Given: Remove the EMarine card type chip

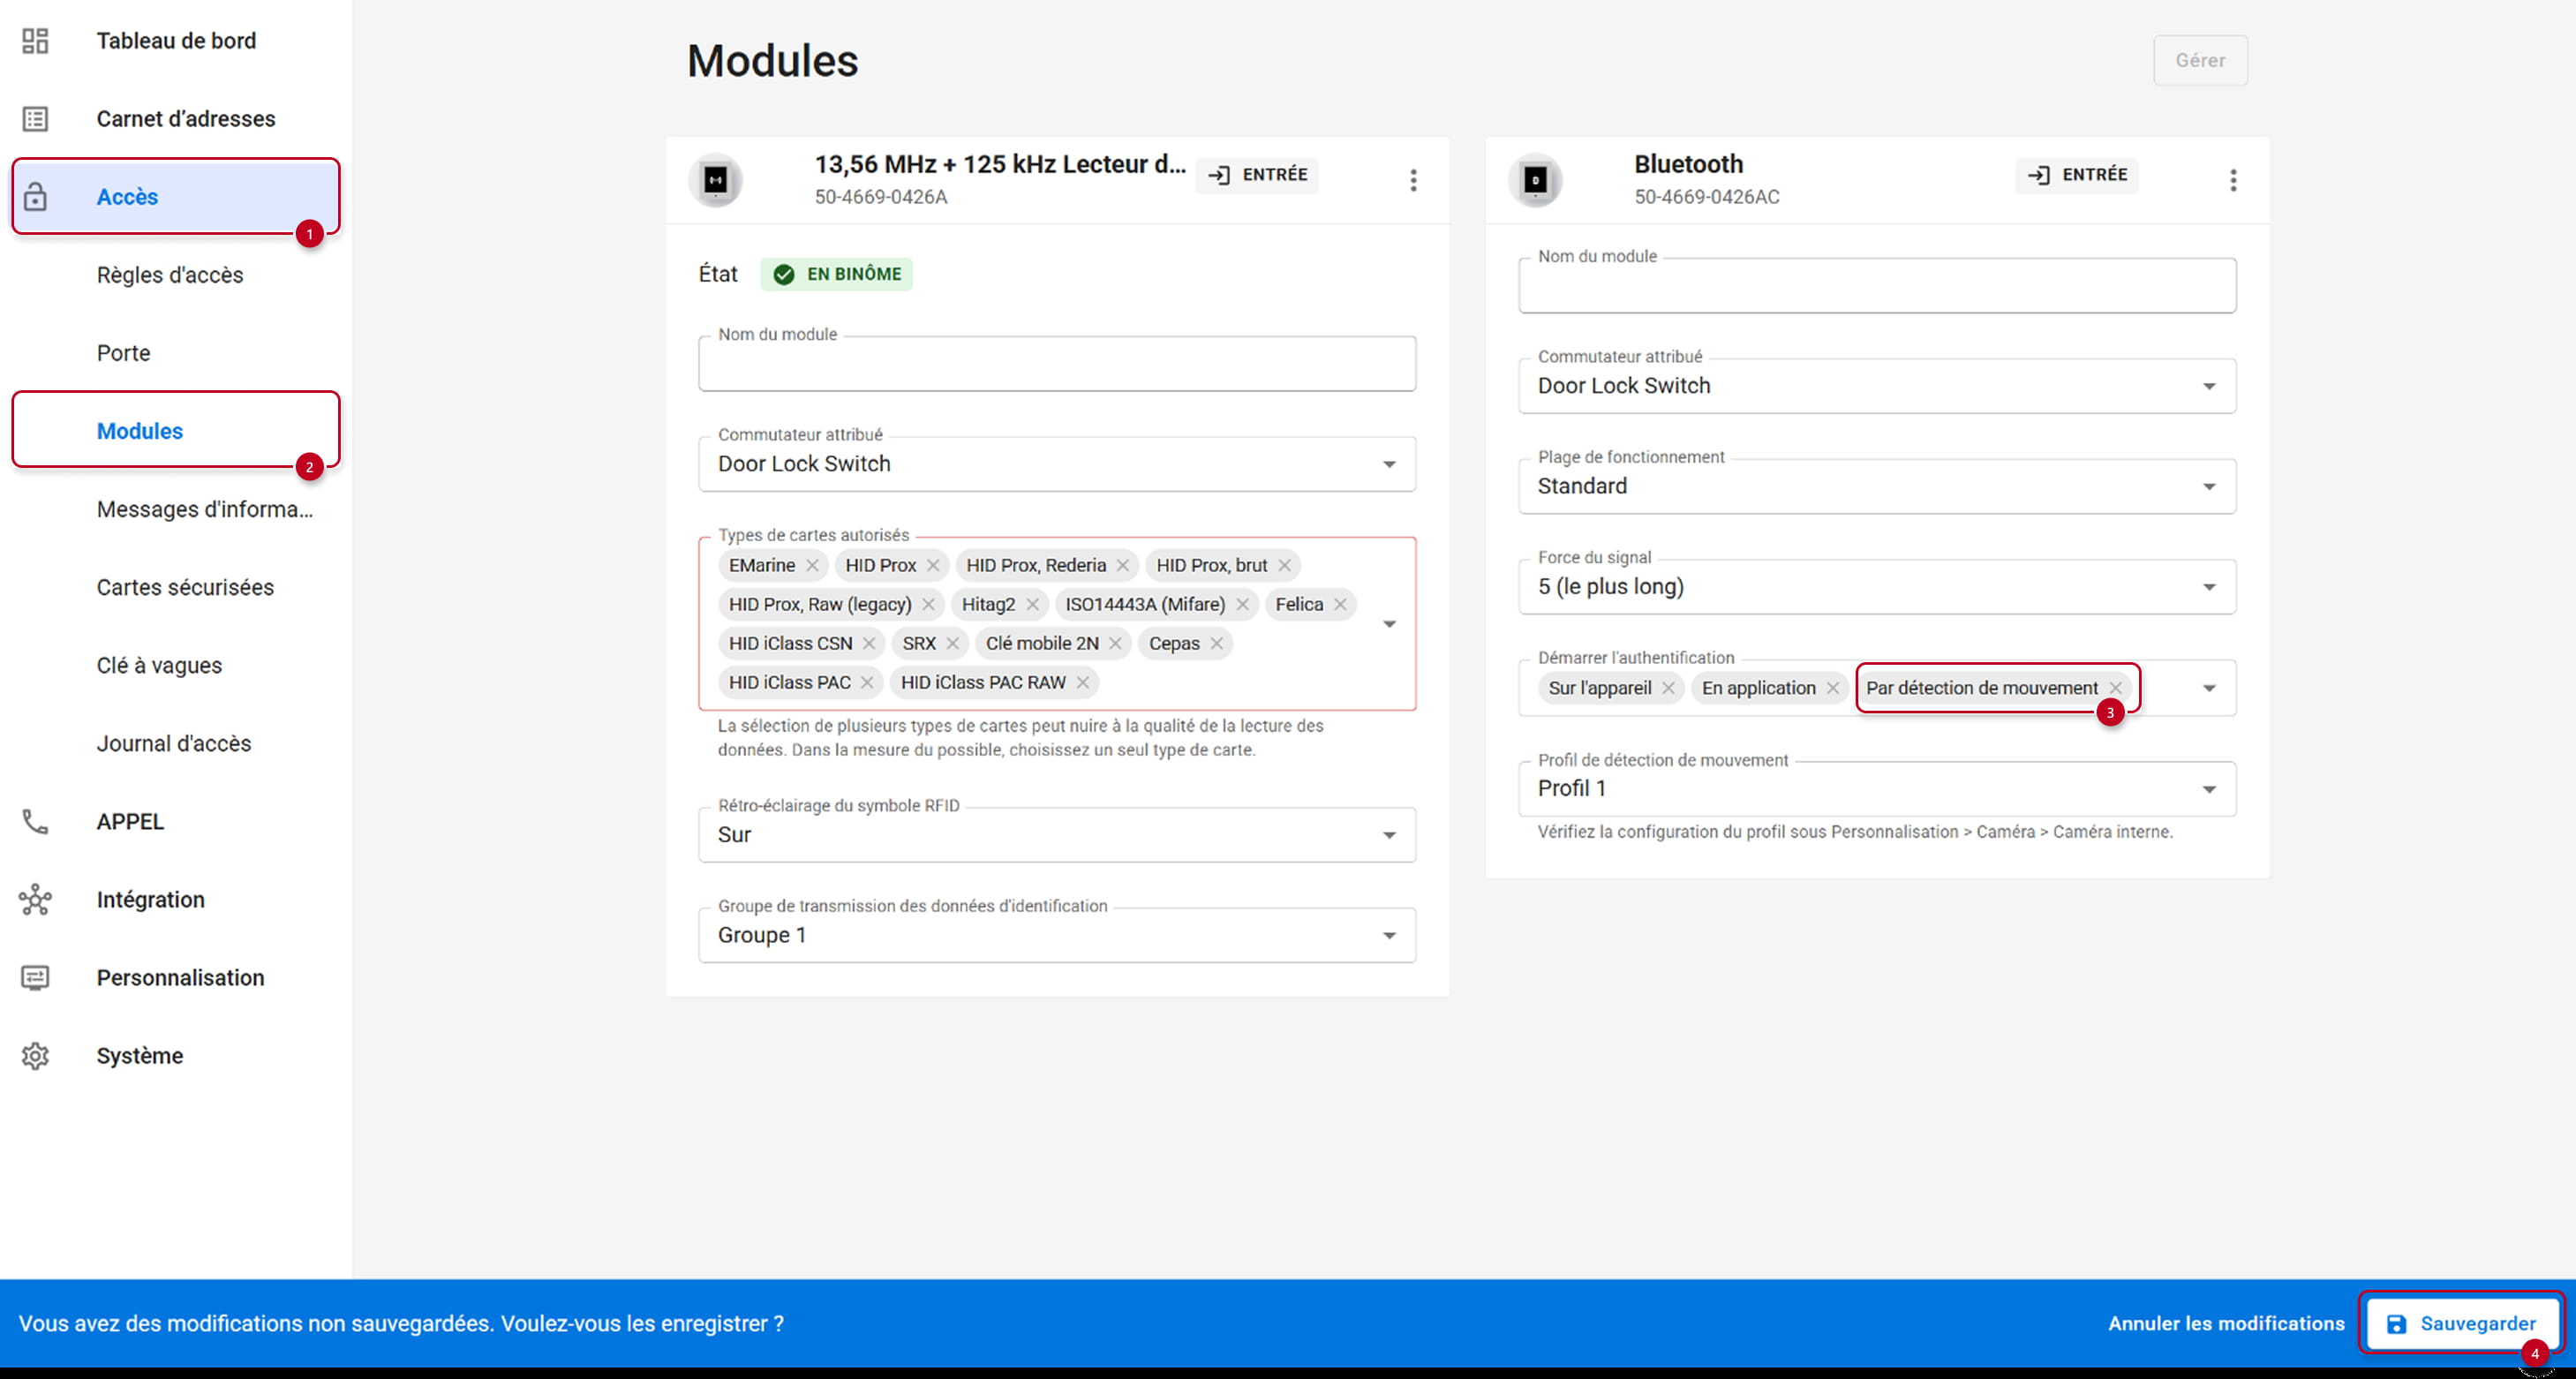Looking at the screenshot, I should click(813, 566).
